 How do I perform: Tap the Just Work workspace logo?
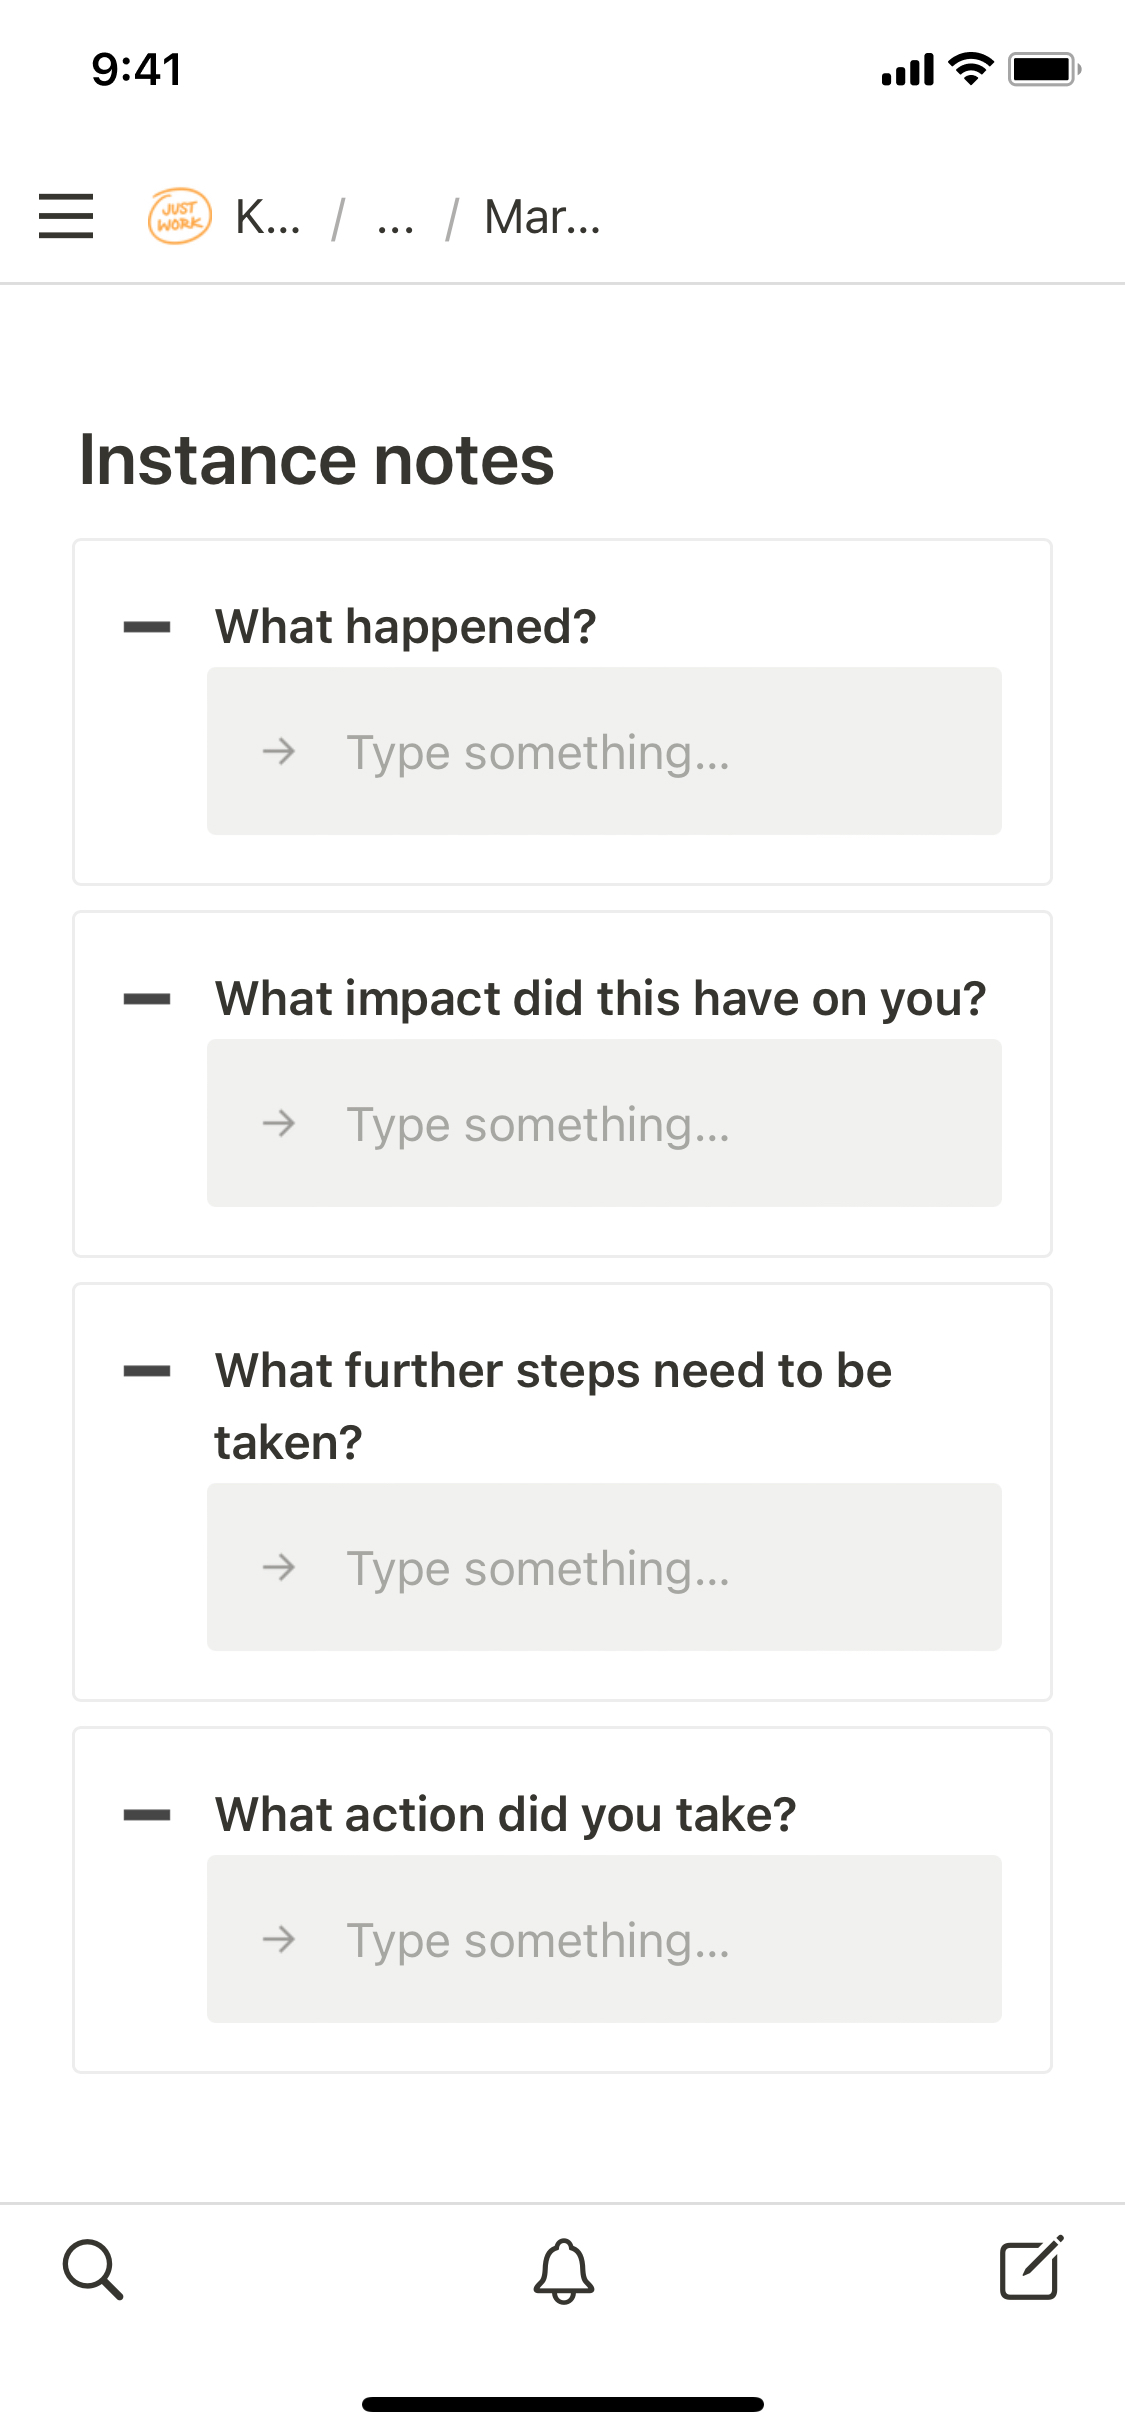pyautogui.click(x=180, y=216)
